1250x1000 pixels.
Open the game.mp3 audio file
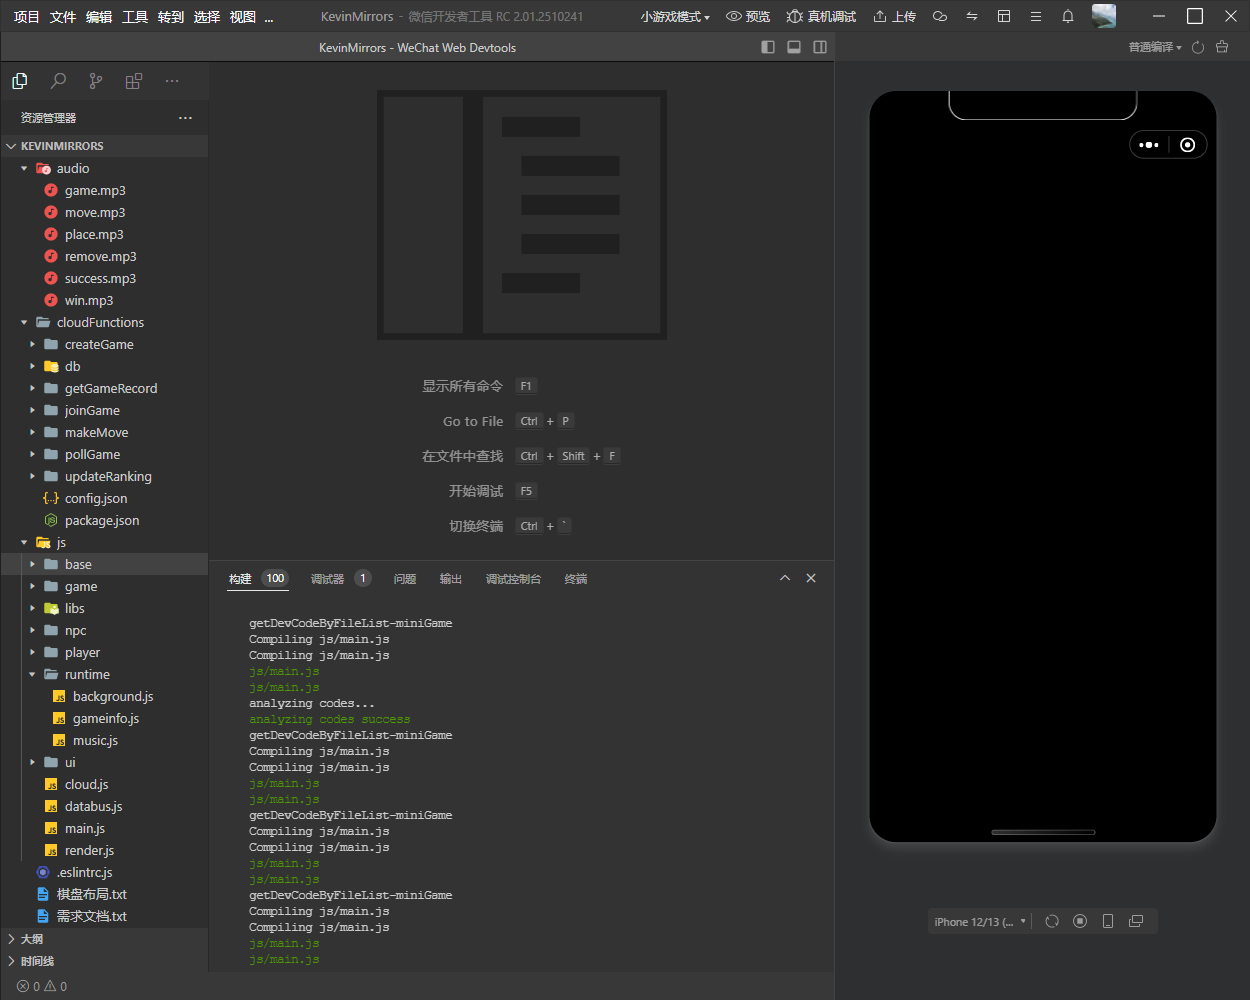click(x=94, y=190)
